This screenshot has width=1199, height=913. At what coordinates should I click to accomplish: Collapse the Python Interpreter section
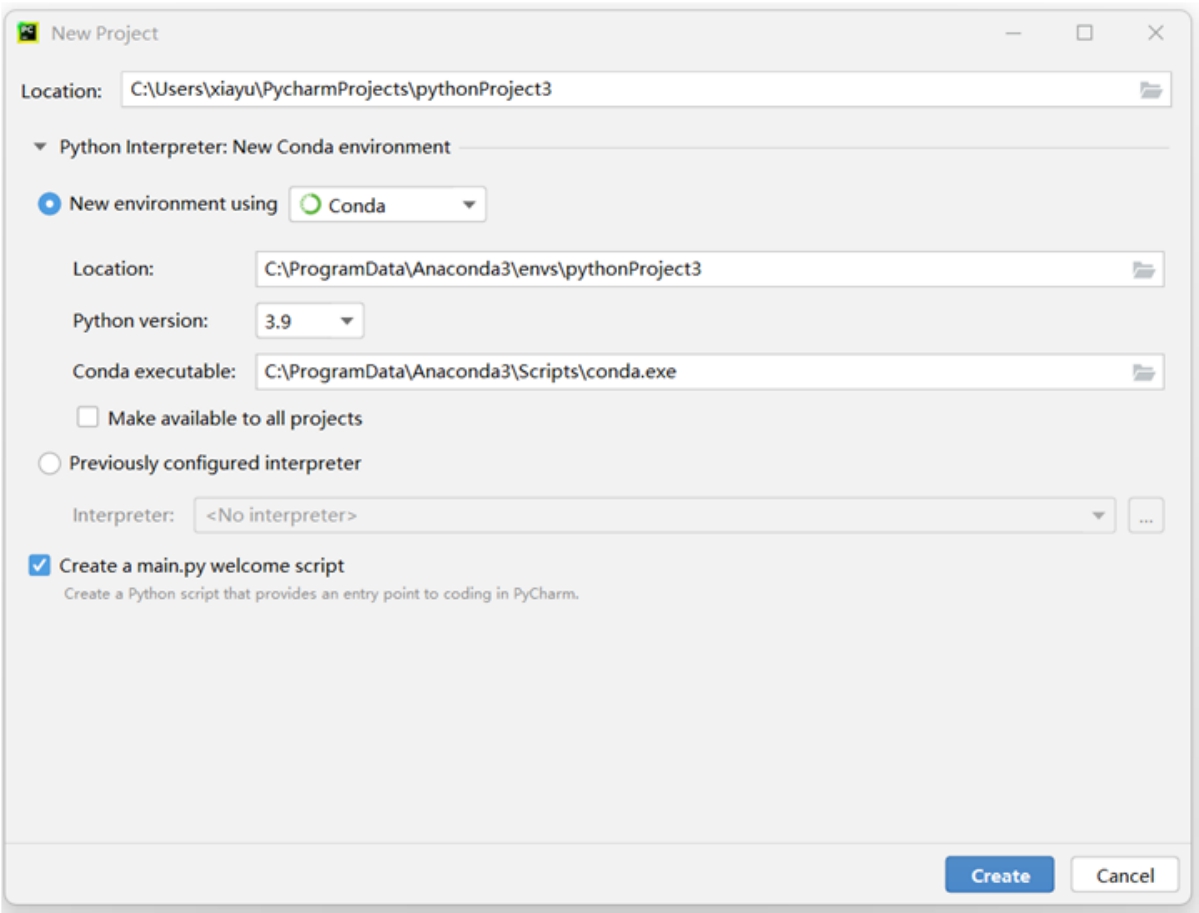tap(41, 146)
